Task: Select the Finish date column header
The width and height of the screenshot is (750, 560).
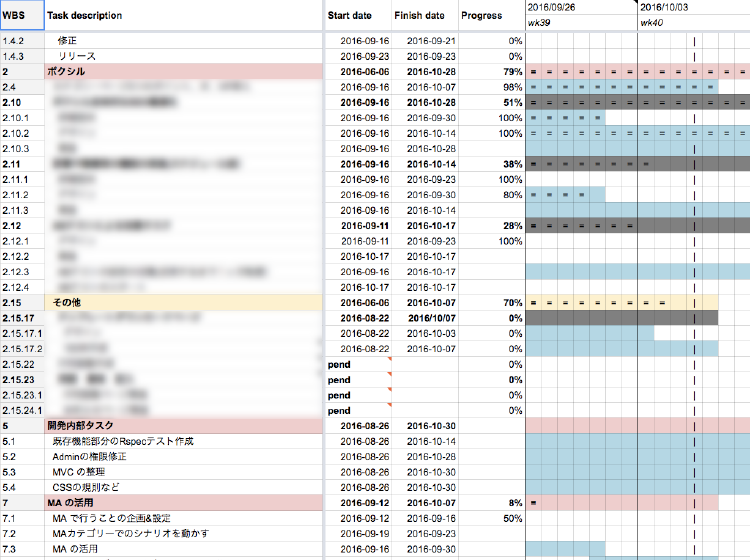Action: (419, 16)
